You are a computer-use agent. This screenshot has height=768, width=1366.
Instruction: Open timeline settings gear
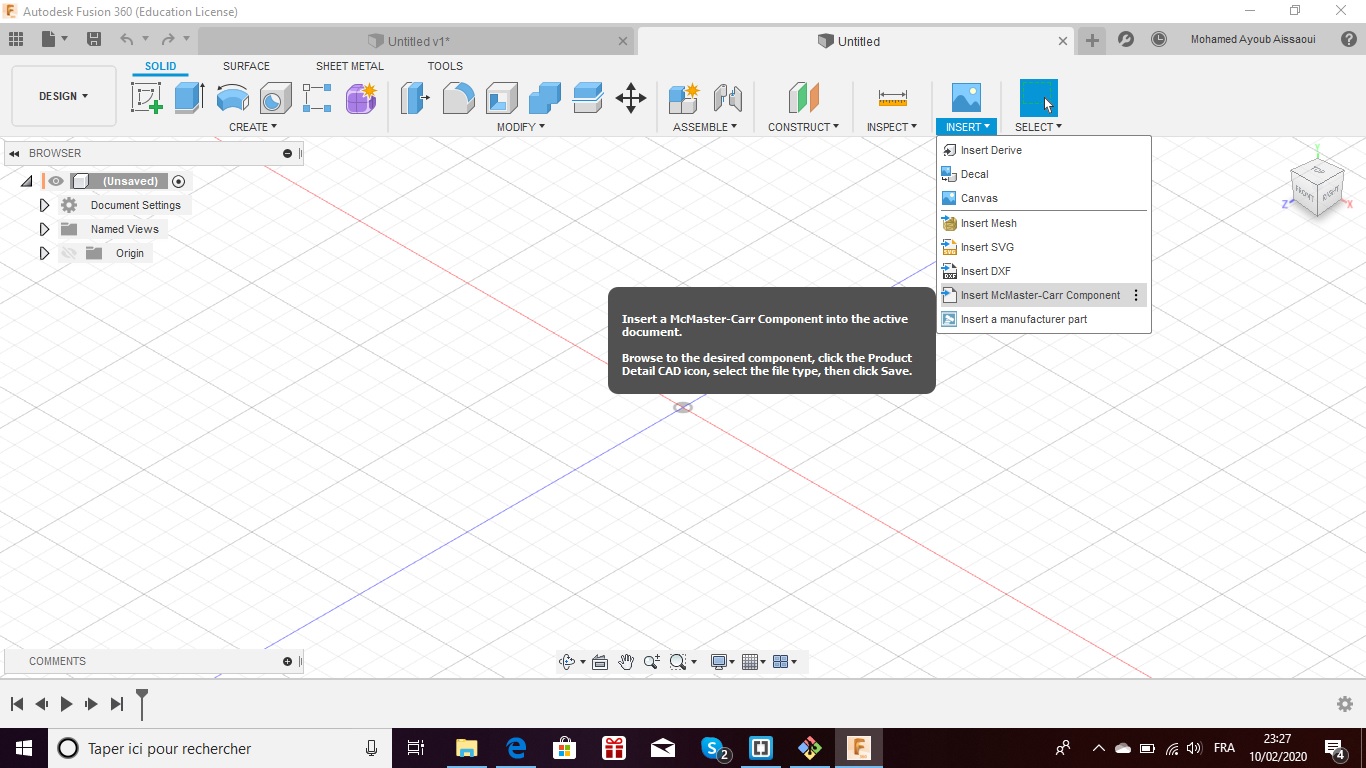pos(1345,704)
